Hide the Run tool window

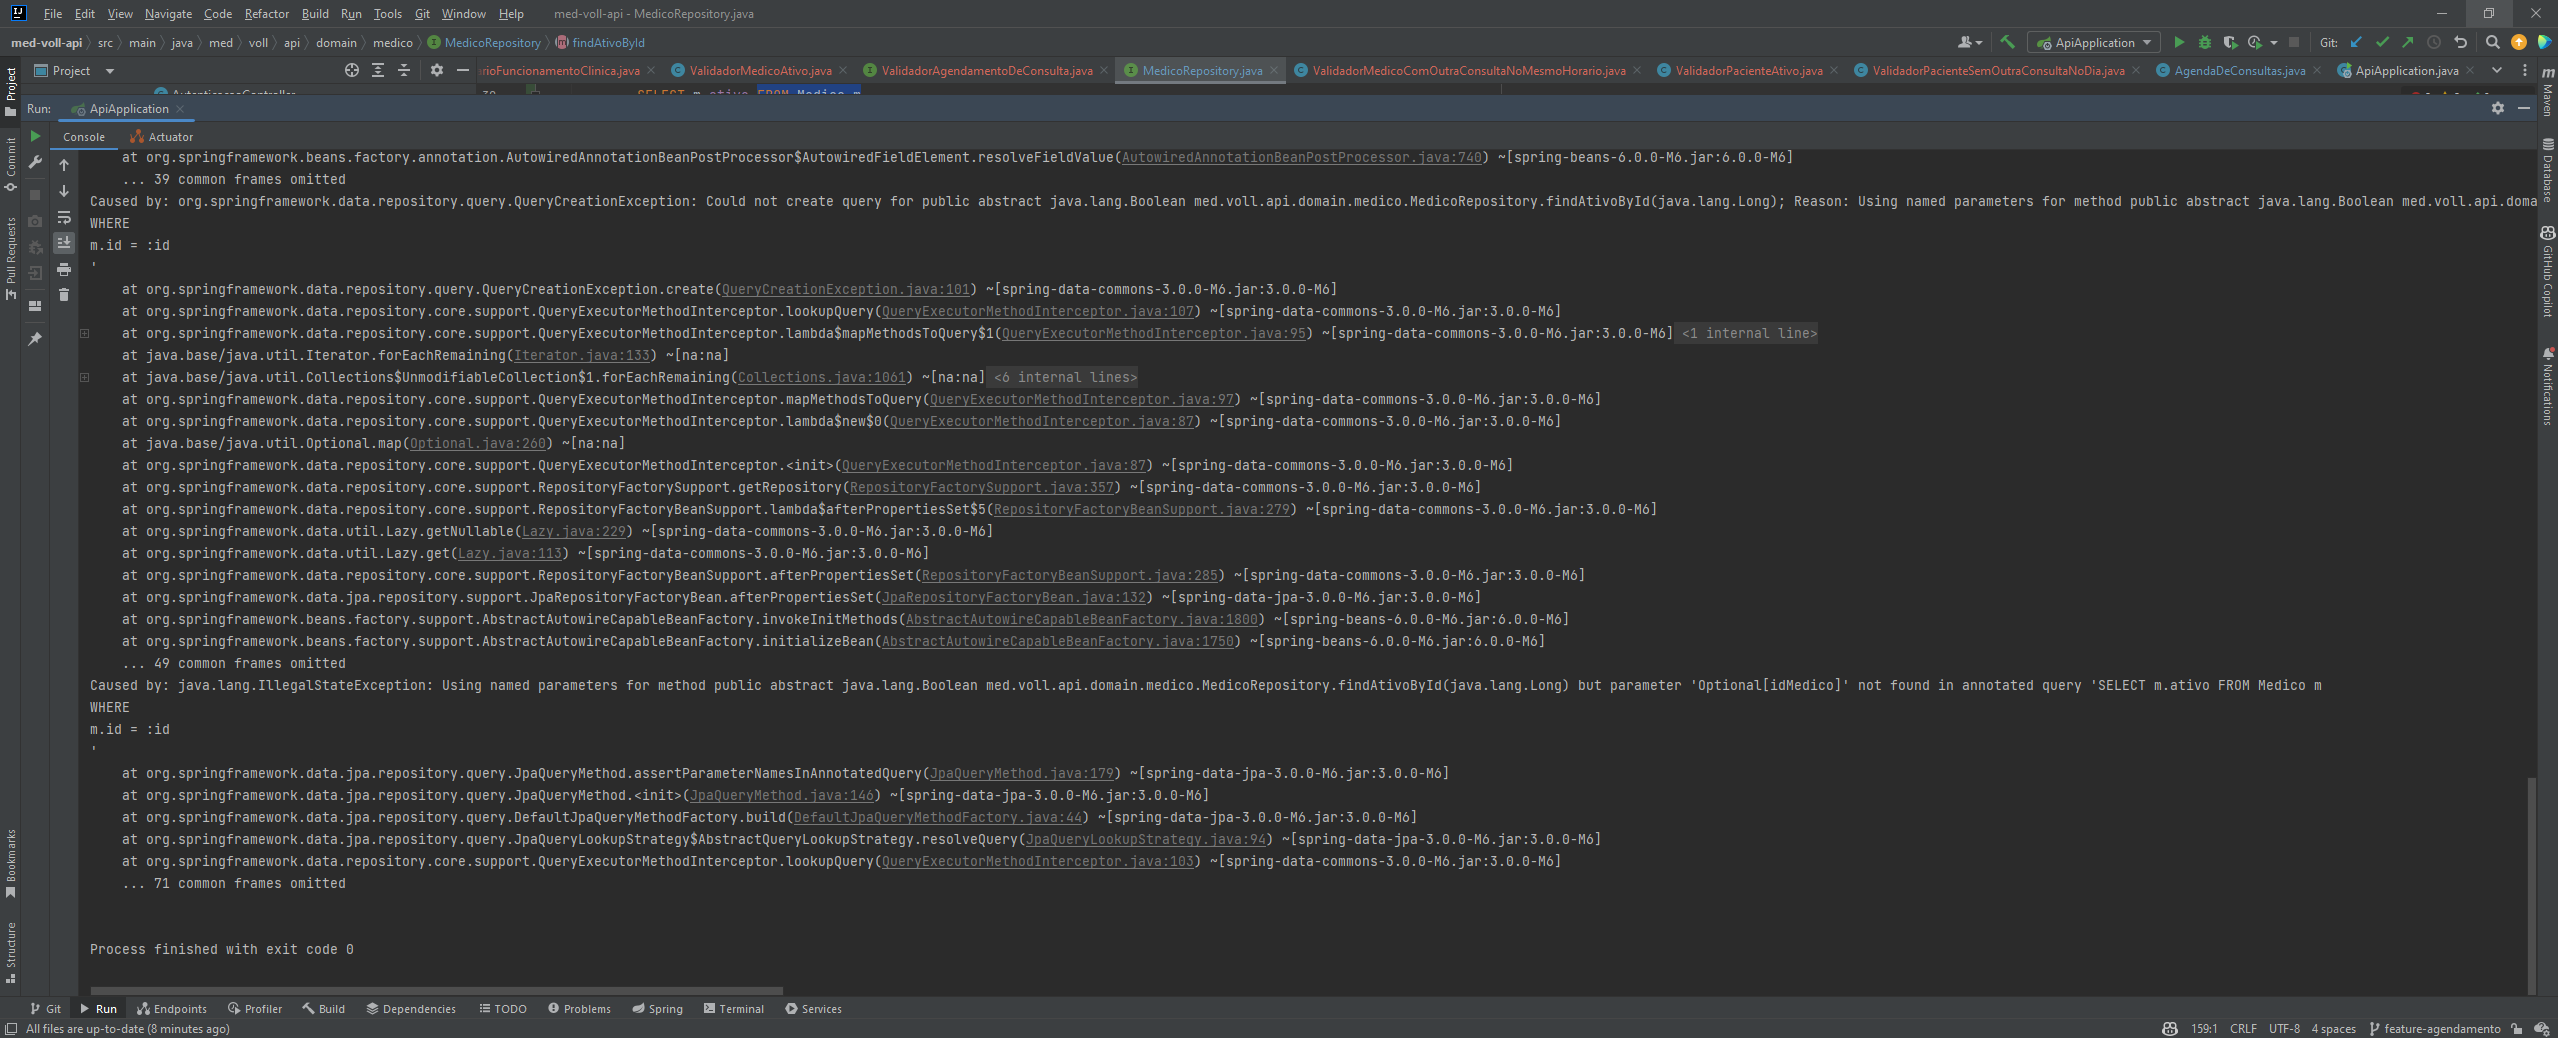click(2524, 108)
